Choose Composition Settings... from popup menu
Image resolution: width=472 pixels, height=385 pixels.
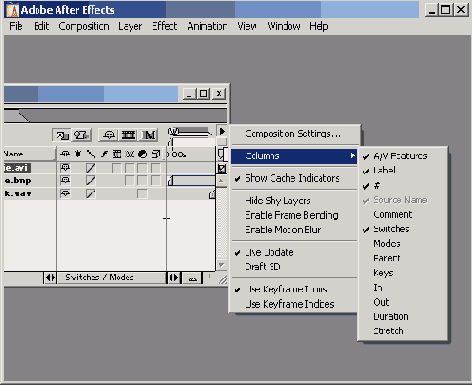click(294, 134)
